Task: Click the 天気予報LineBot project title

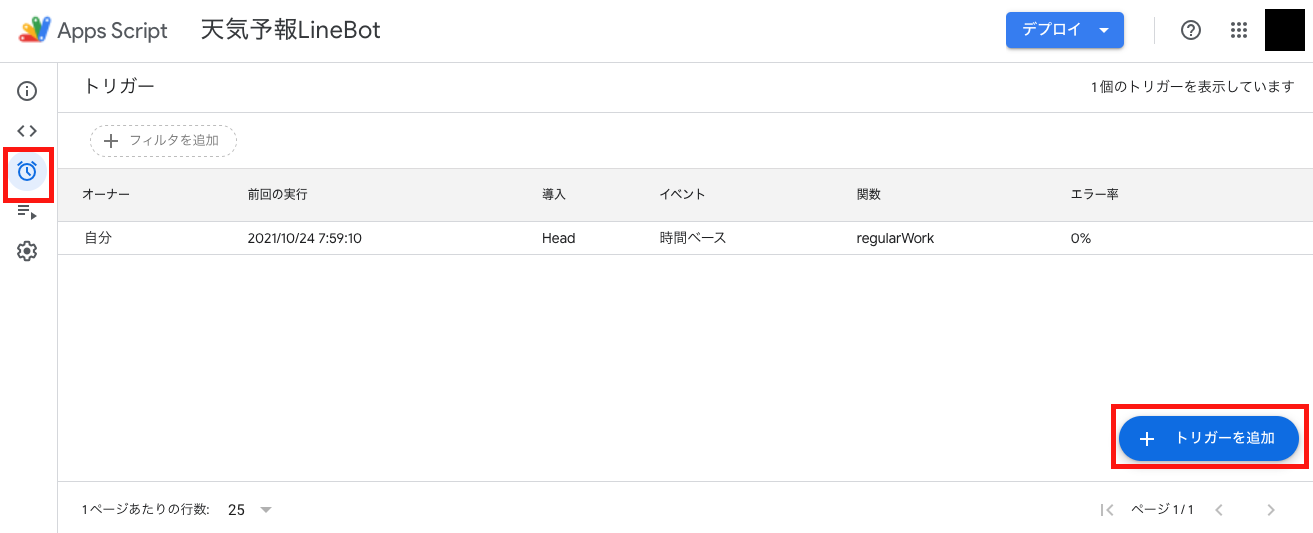Action: [290, 30]
